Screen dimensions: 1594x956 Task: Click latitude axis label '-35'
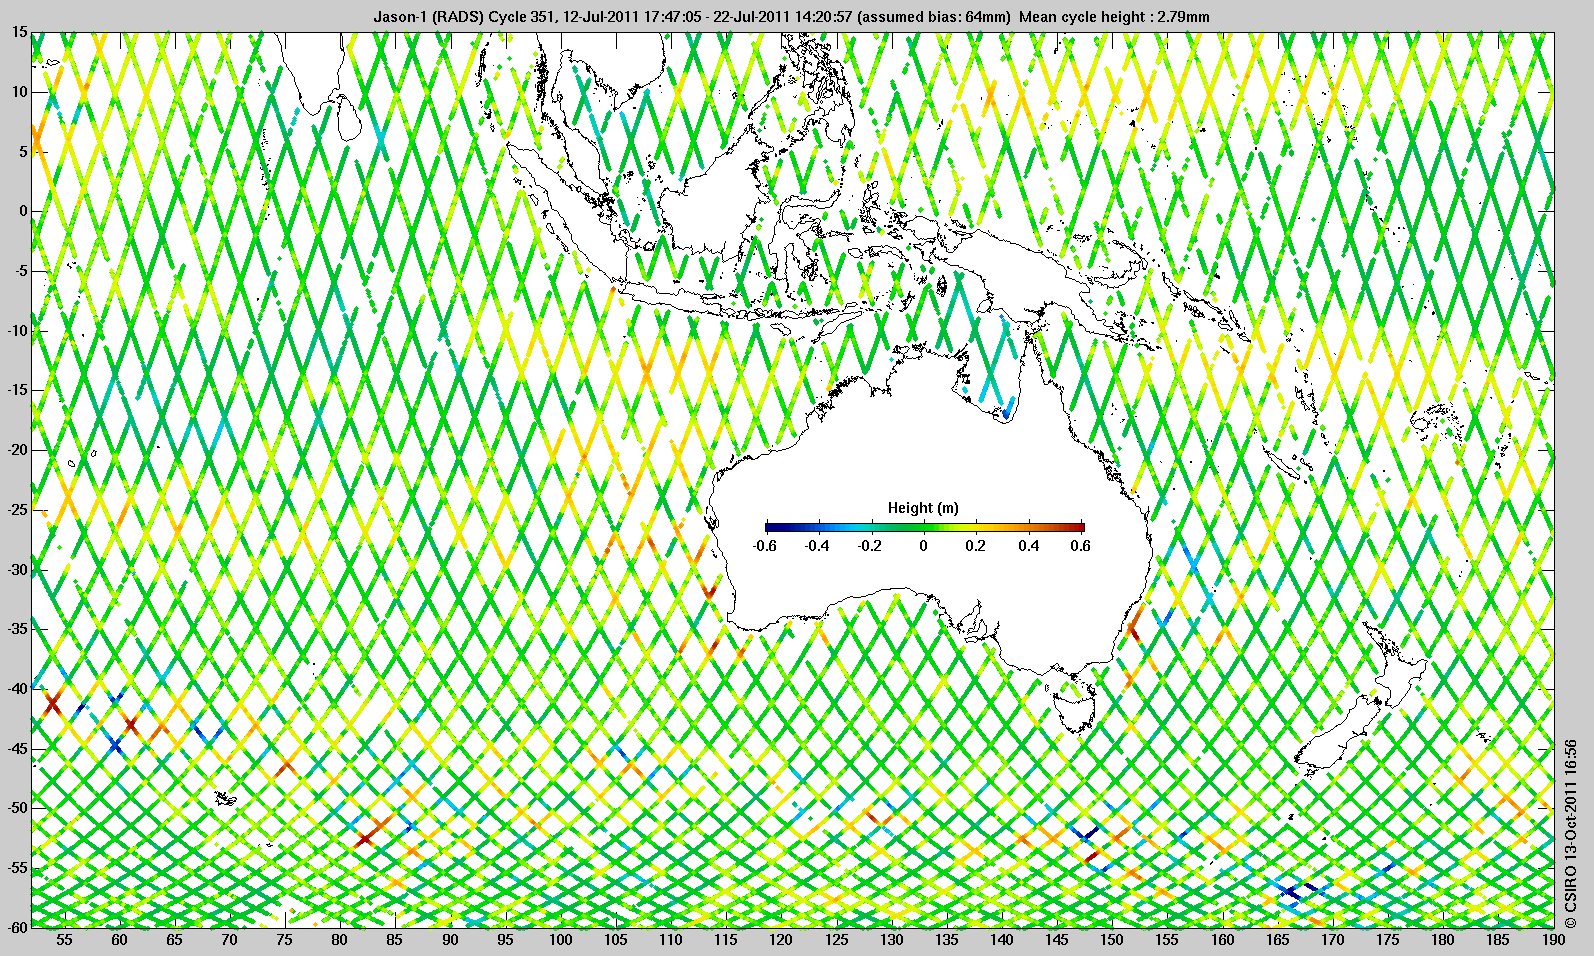point(17,629)
